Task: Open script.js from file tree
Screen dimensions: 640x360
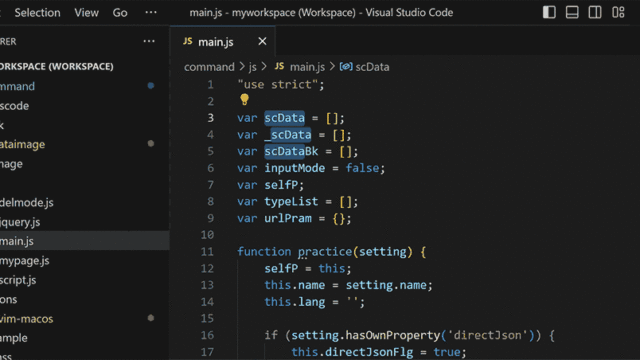Action: pyautogui.click(x=18, y=280)
